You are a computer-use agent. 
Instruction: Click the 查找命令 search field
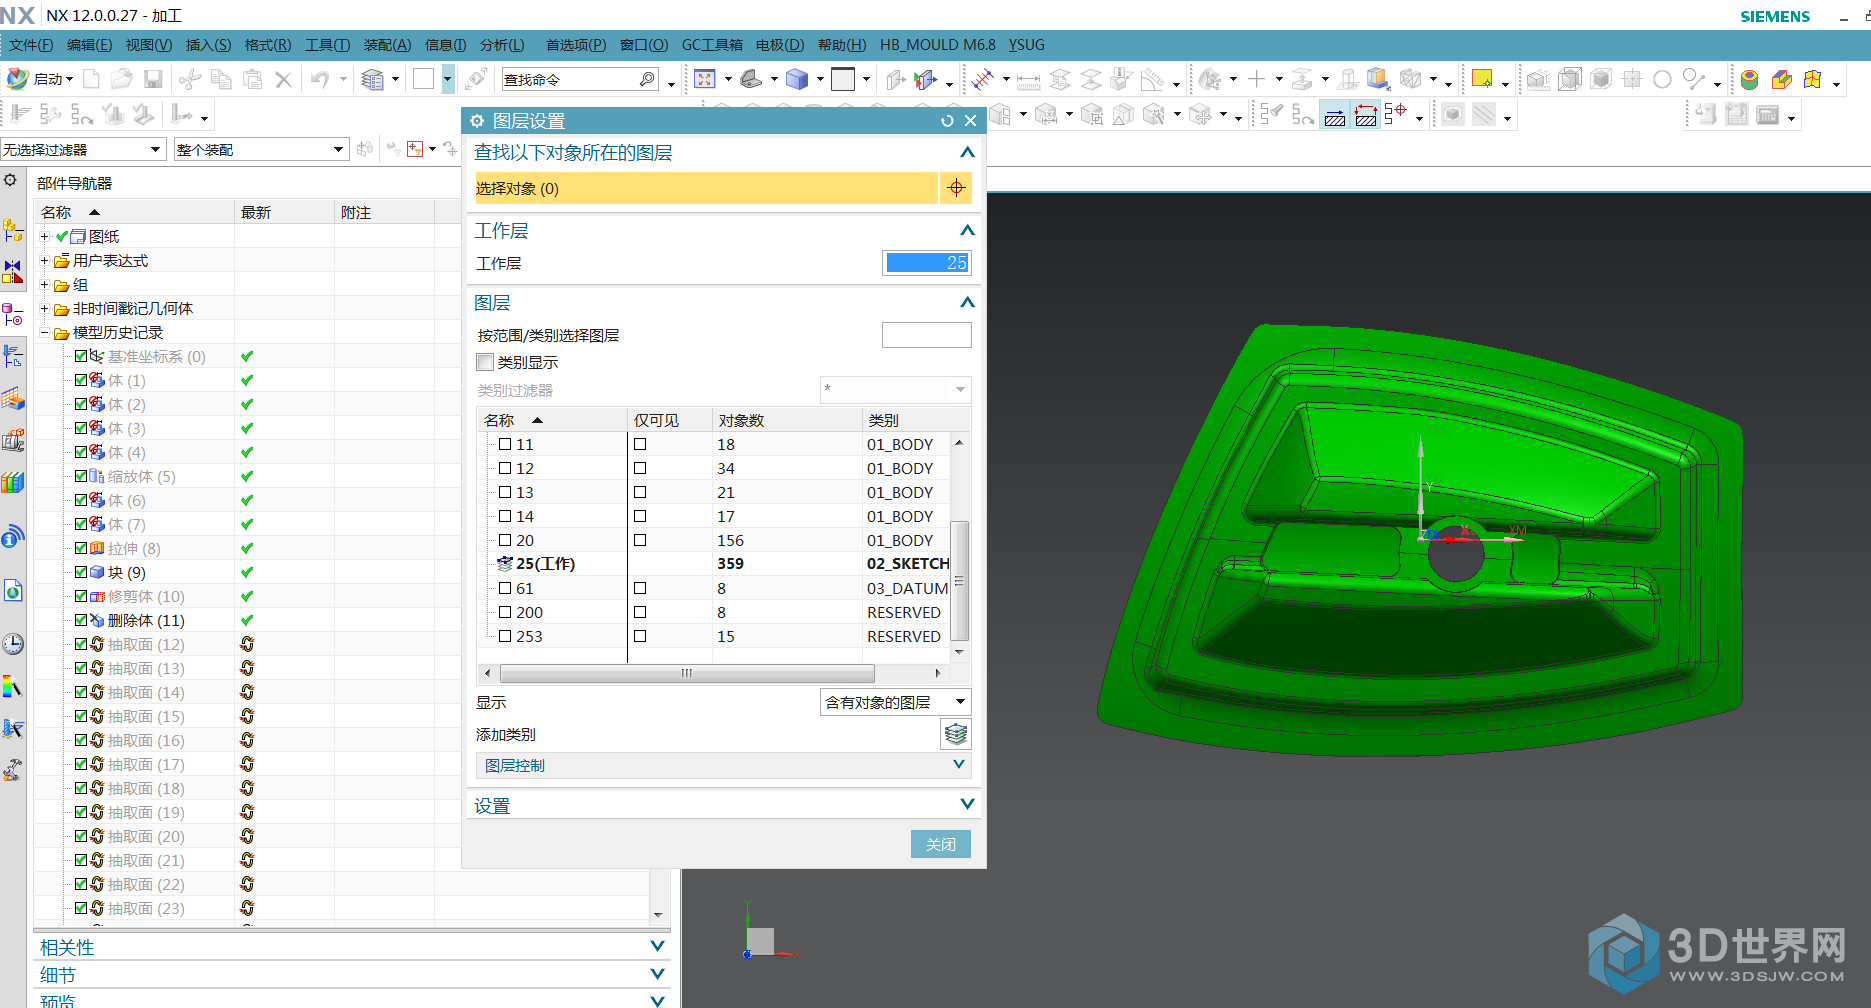tap(580, 79)
